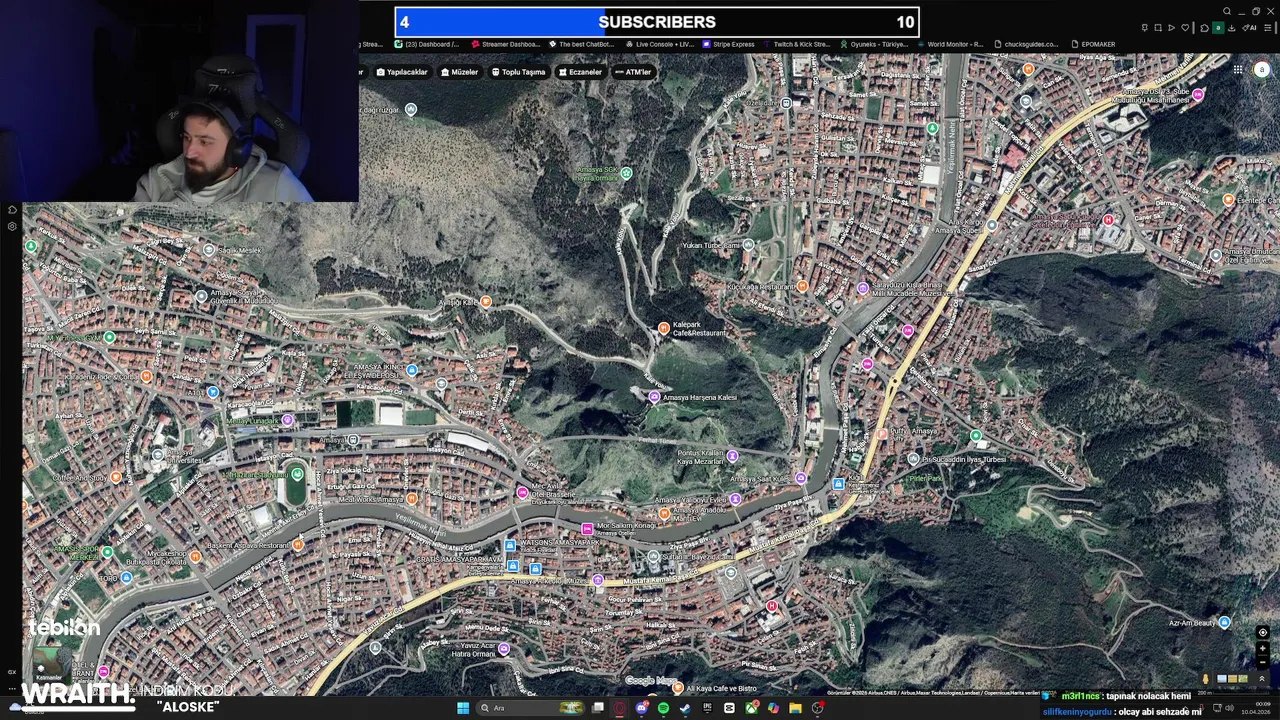Image resolution: width=1280 pixels, height=720 pixels.
Task: Open the EPOMAKER bookmark
Action: (1092, 44)
